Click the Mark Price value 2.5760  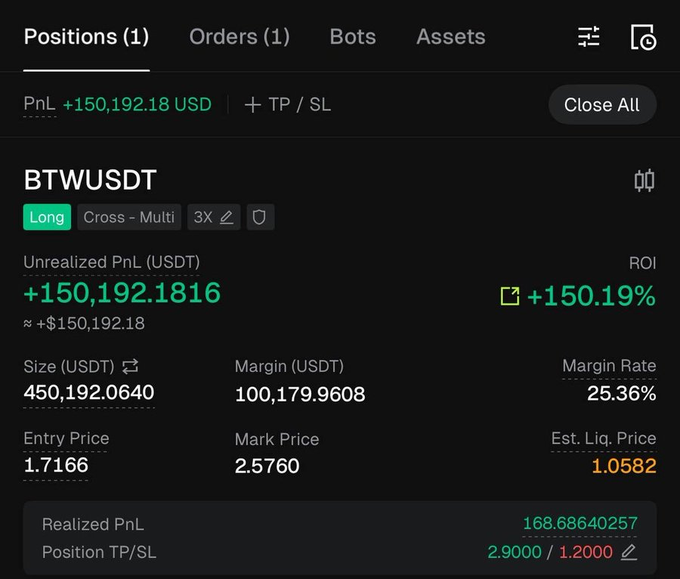pyautogui.click(x=267, y=466)
